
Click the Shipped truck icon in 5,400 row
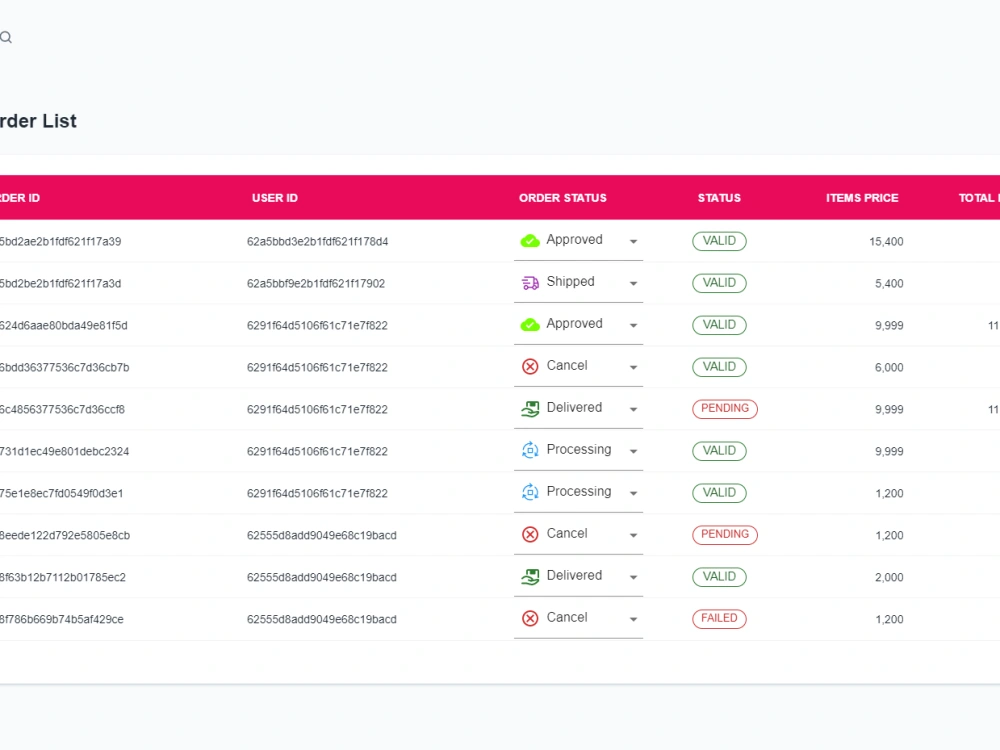pos(530,283)
